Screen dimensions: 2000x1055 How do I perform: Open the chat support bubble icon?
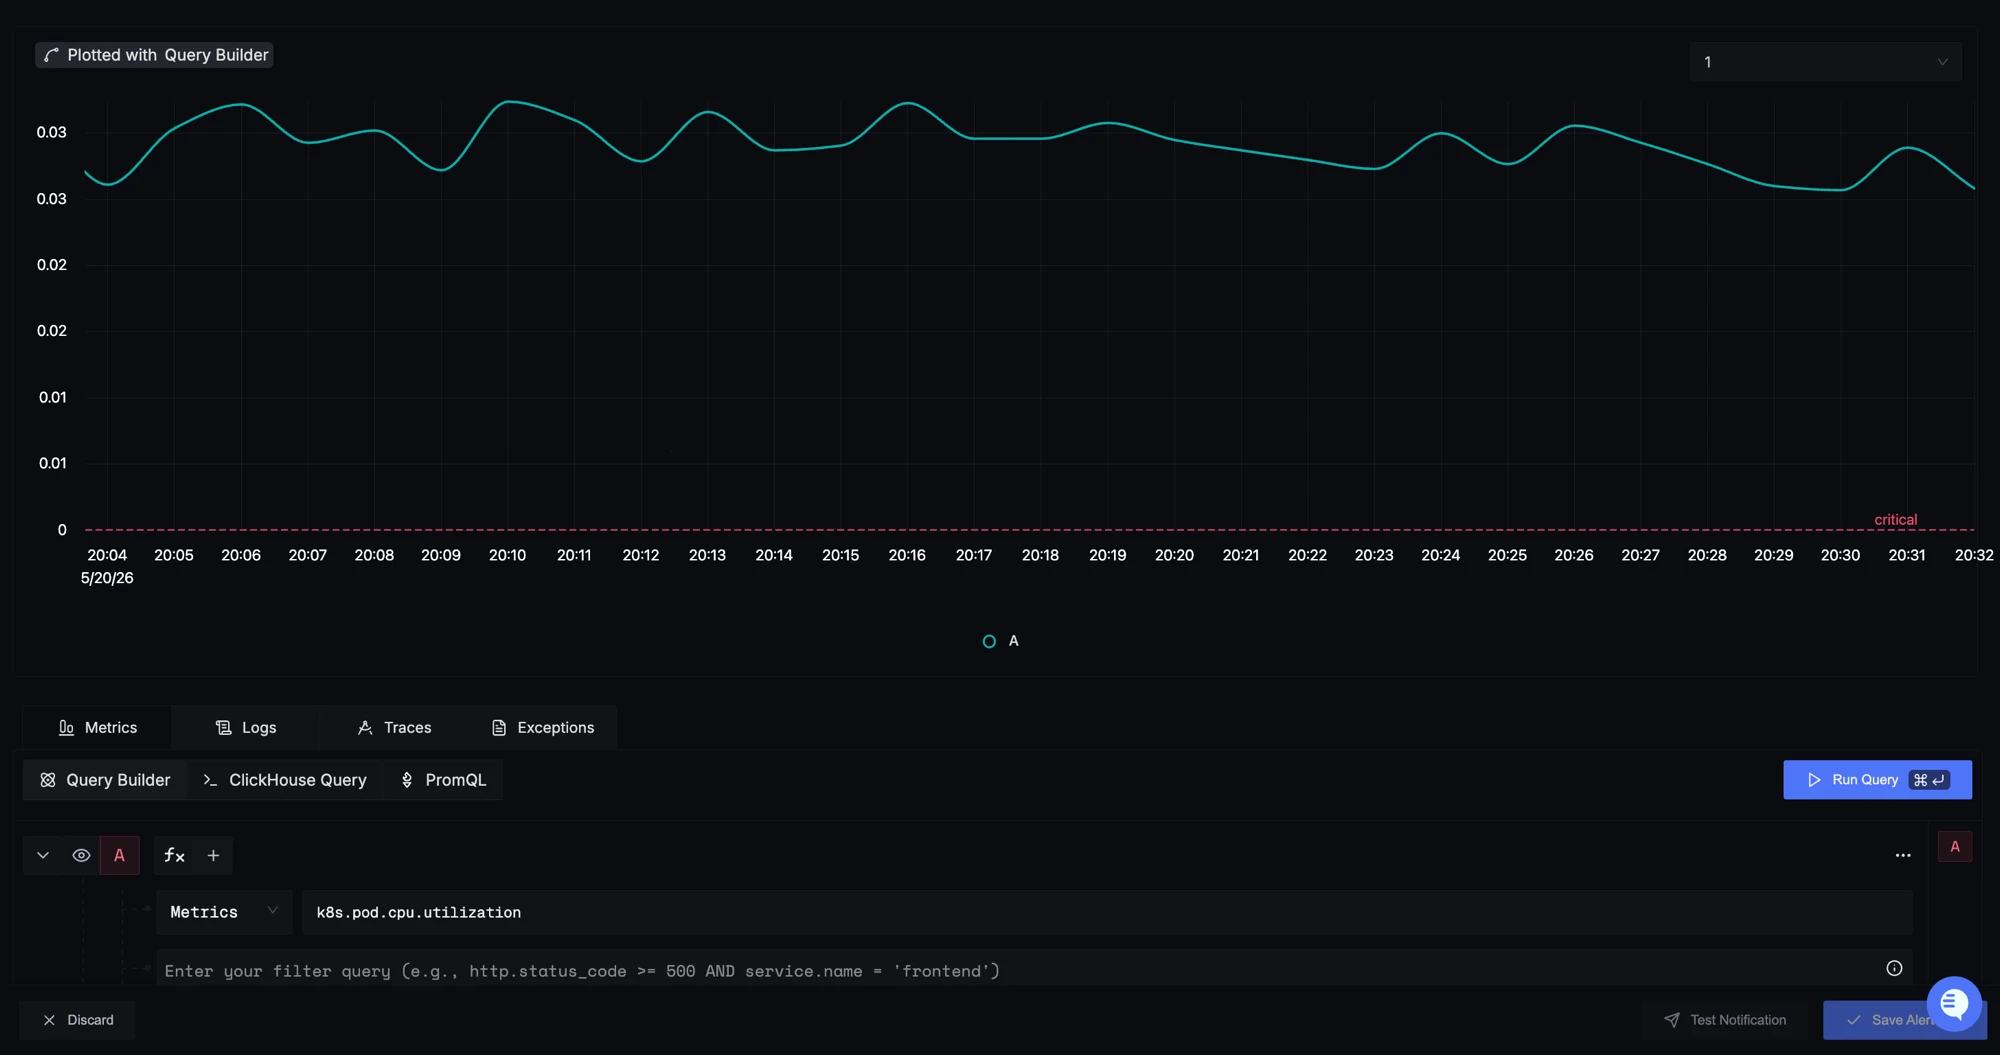(1954, 1003)
